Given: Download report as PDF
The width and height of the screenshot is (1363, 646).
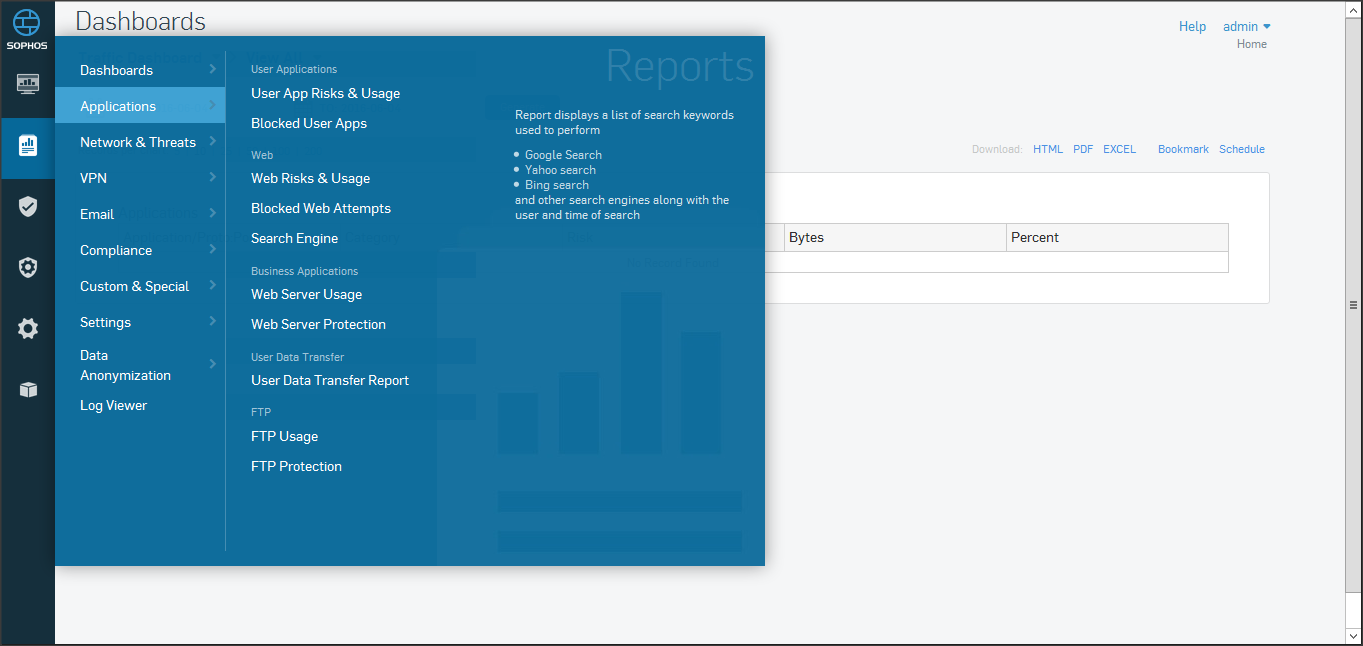Looking at the screenshot, I should [x=1082, y=149].
